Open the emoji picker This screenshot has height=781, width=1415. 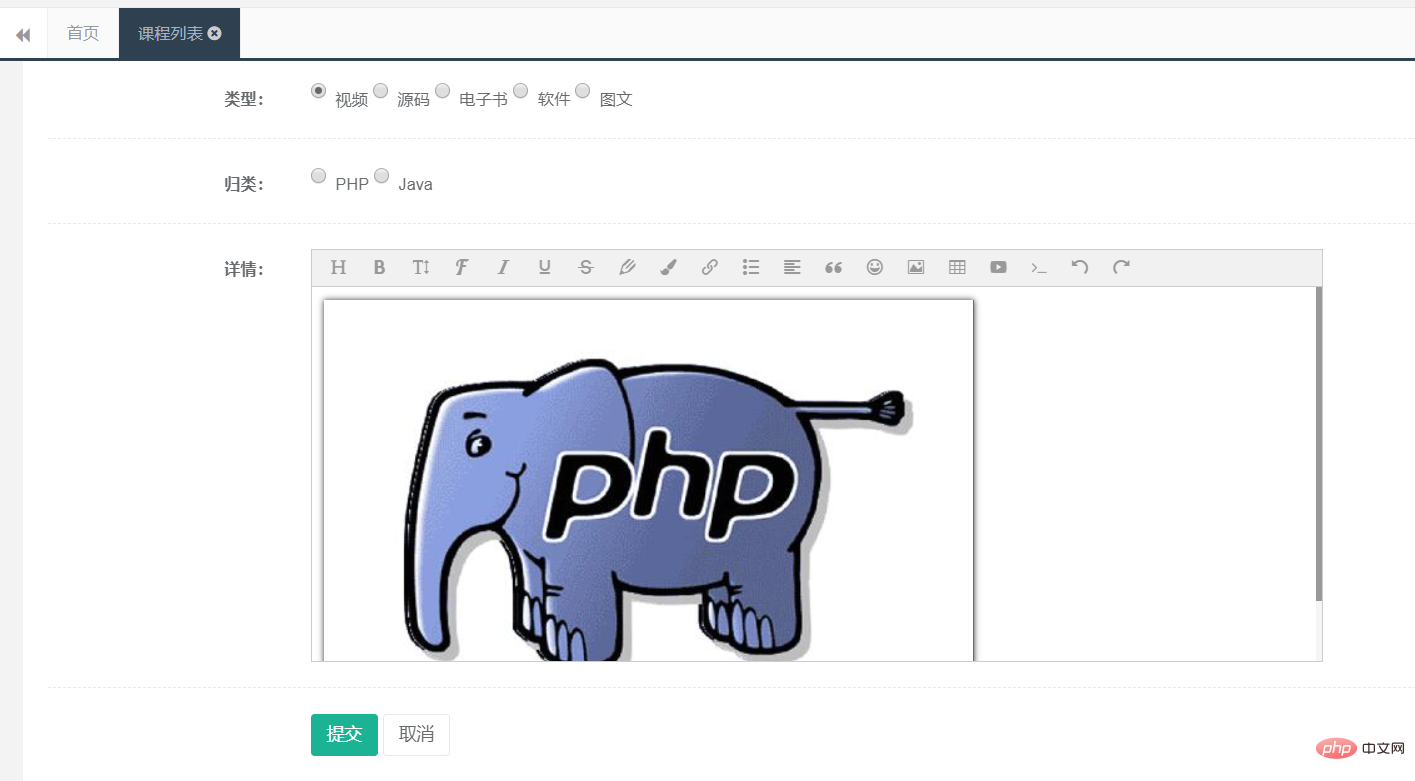click(x=875, y=267)
